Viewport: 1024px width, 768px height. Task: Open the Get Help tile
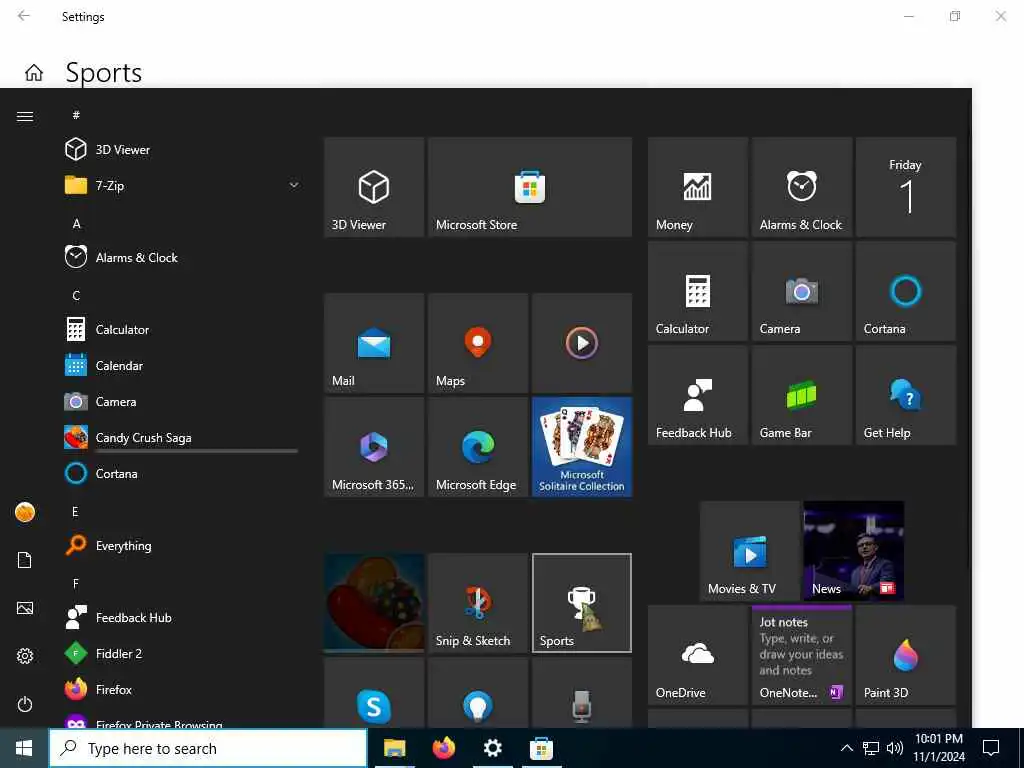point(906,395)
